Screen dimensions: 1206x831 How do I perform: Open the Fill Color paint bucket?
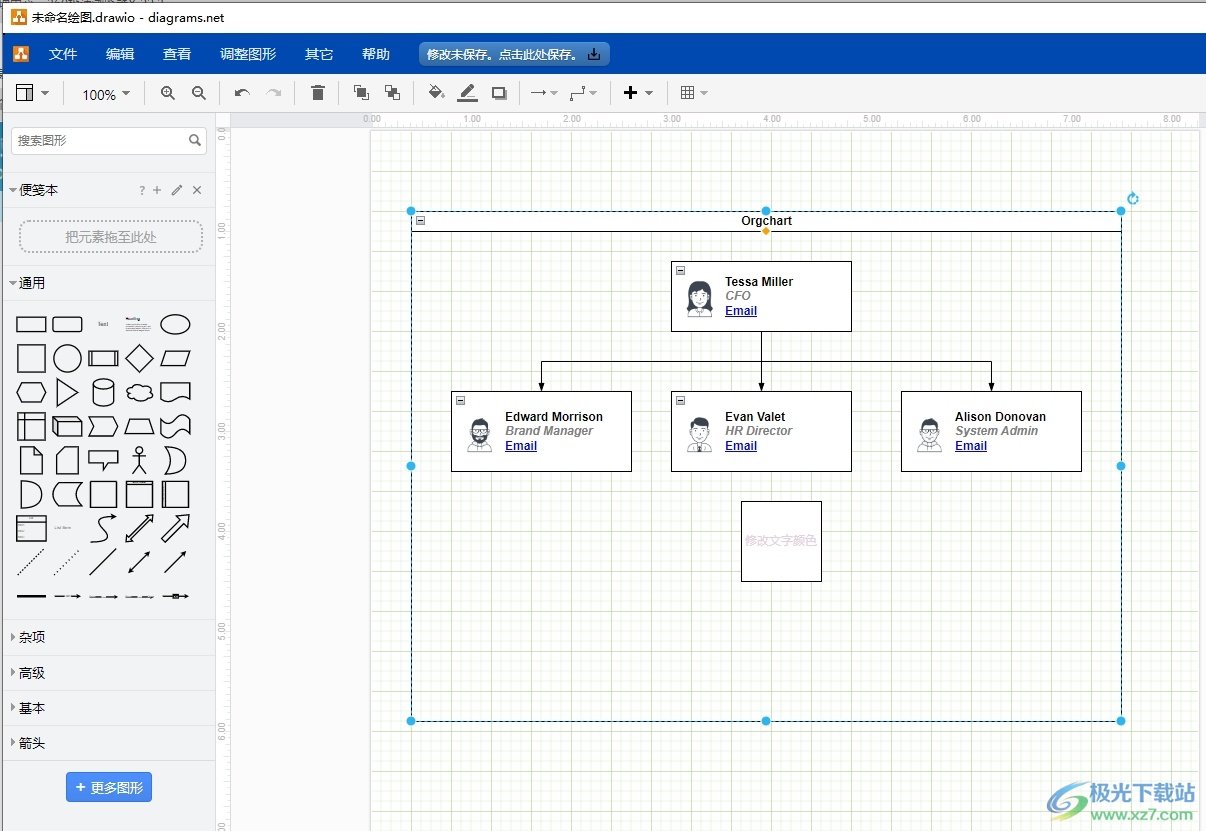click(436, 93)
